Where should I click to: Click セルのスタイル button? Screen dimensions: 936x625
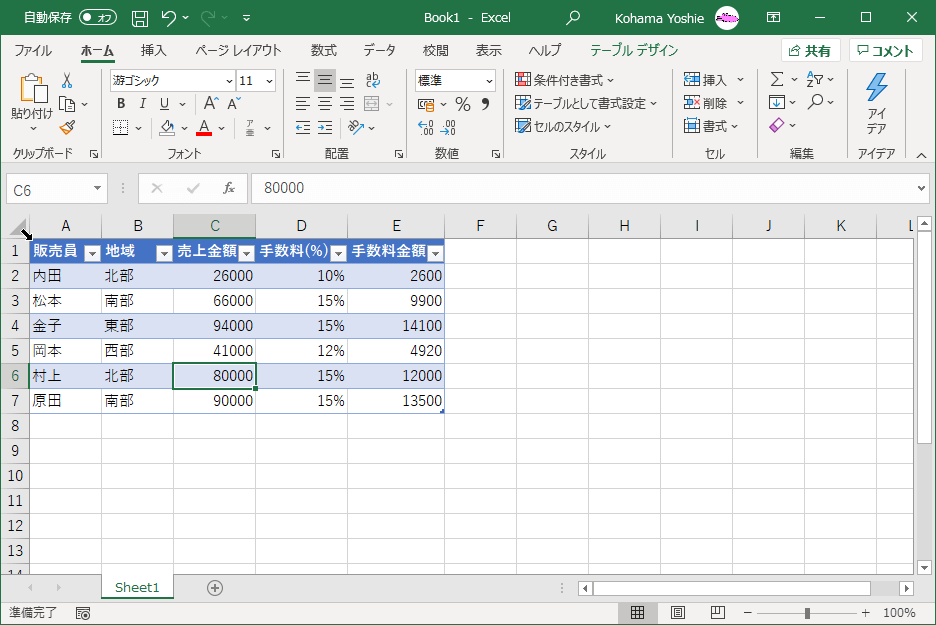coord(563,127)
